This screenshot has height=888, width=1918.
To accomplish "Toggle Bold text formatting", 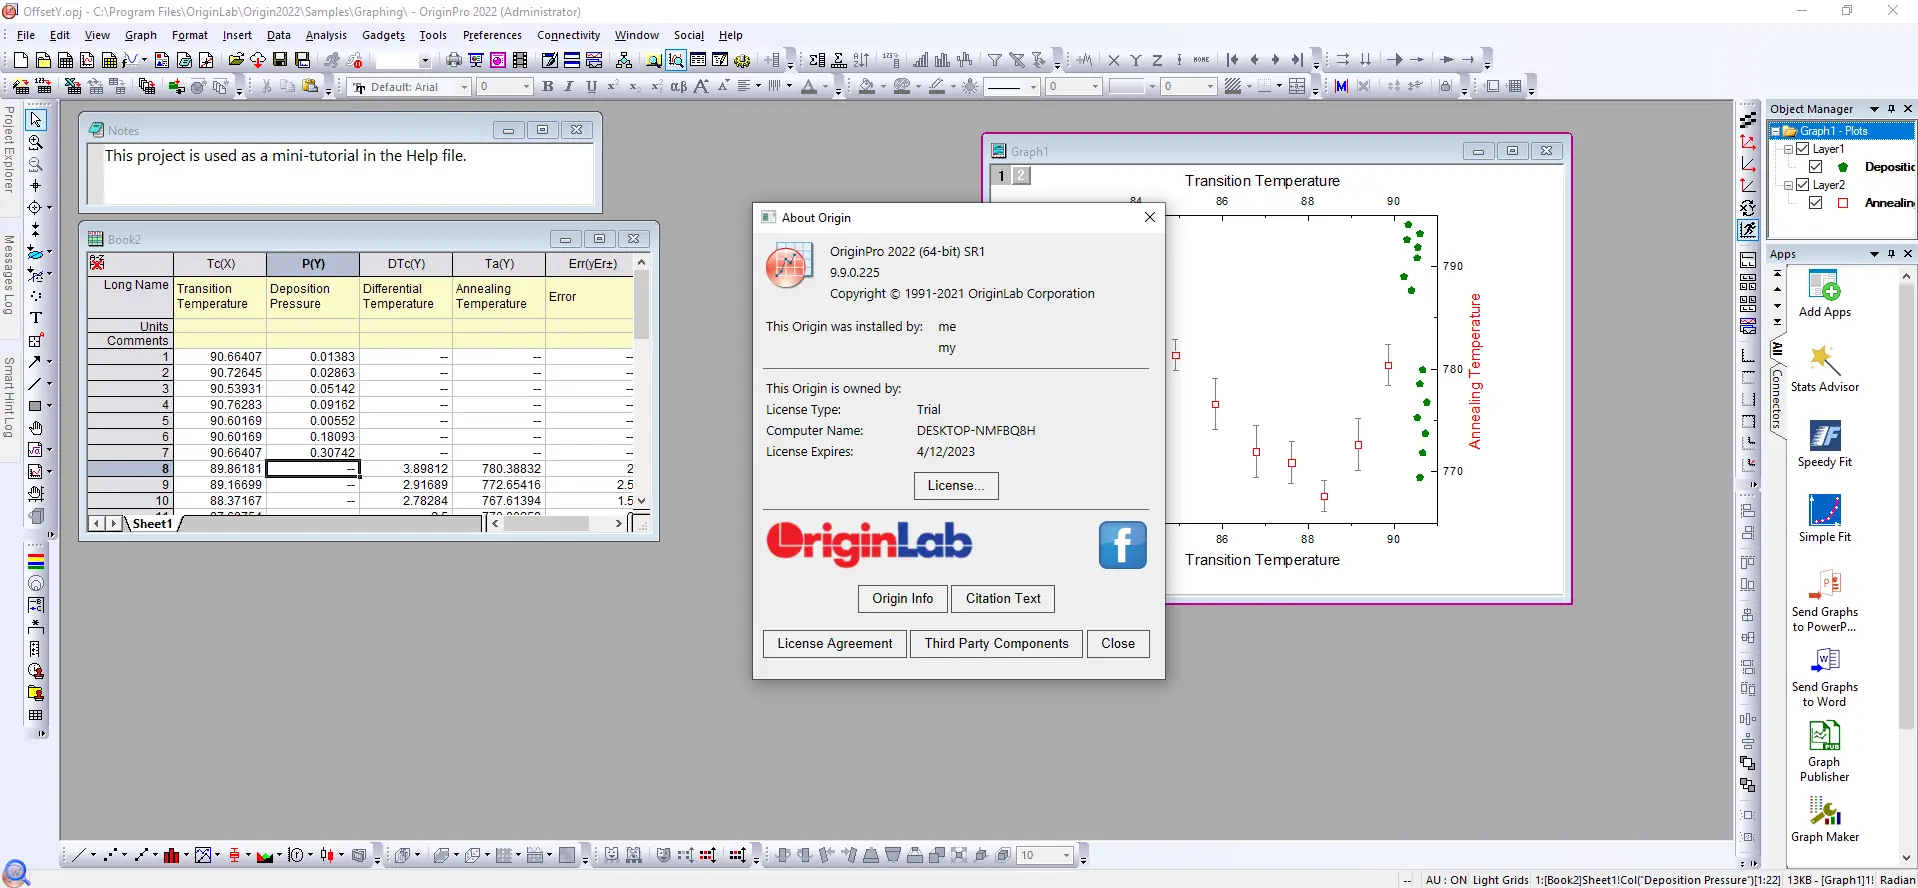I will [x=547, y=87].
